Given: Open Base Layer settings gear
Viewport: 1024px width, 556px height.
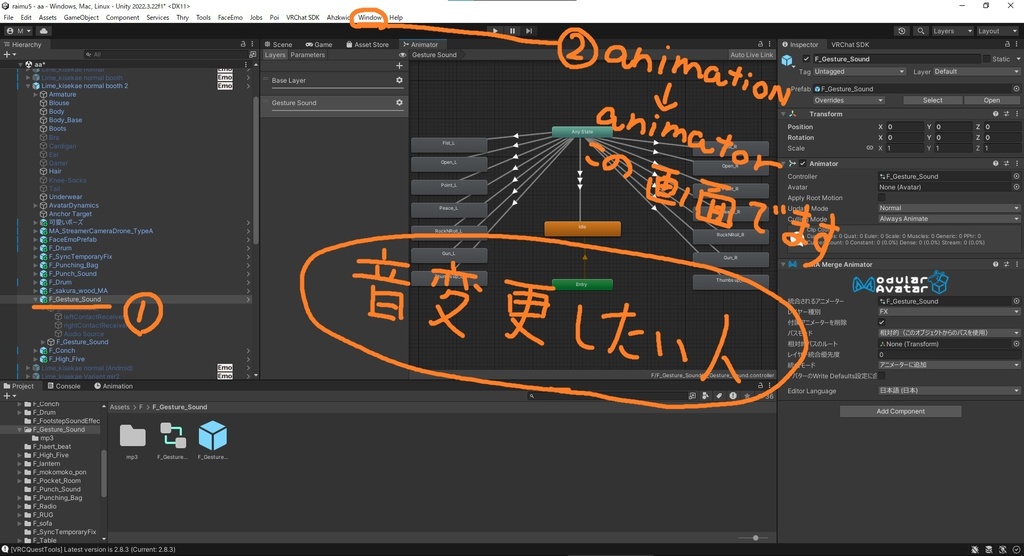Looking at the screenshot, I should 399,80.
